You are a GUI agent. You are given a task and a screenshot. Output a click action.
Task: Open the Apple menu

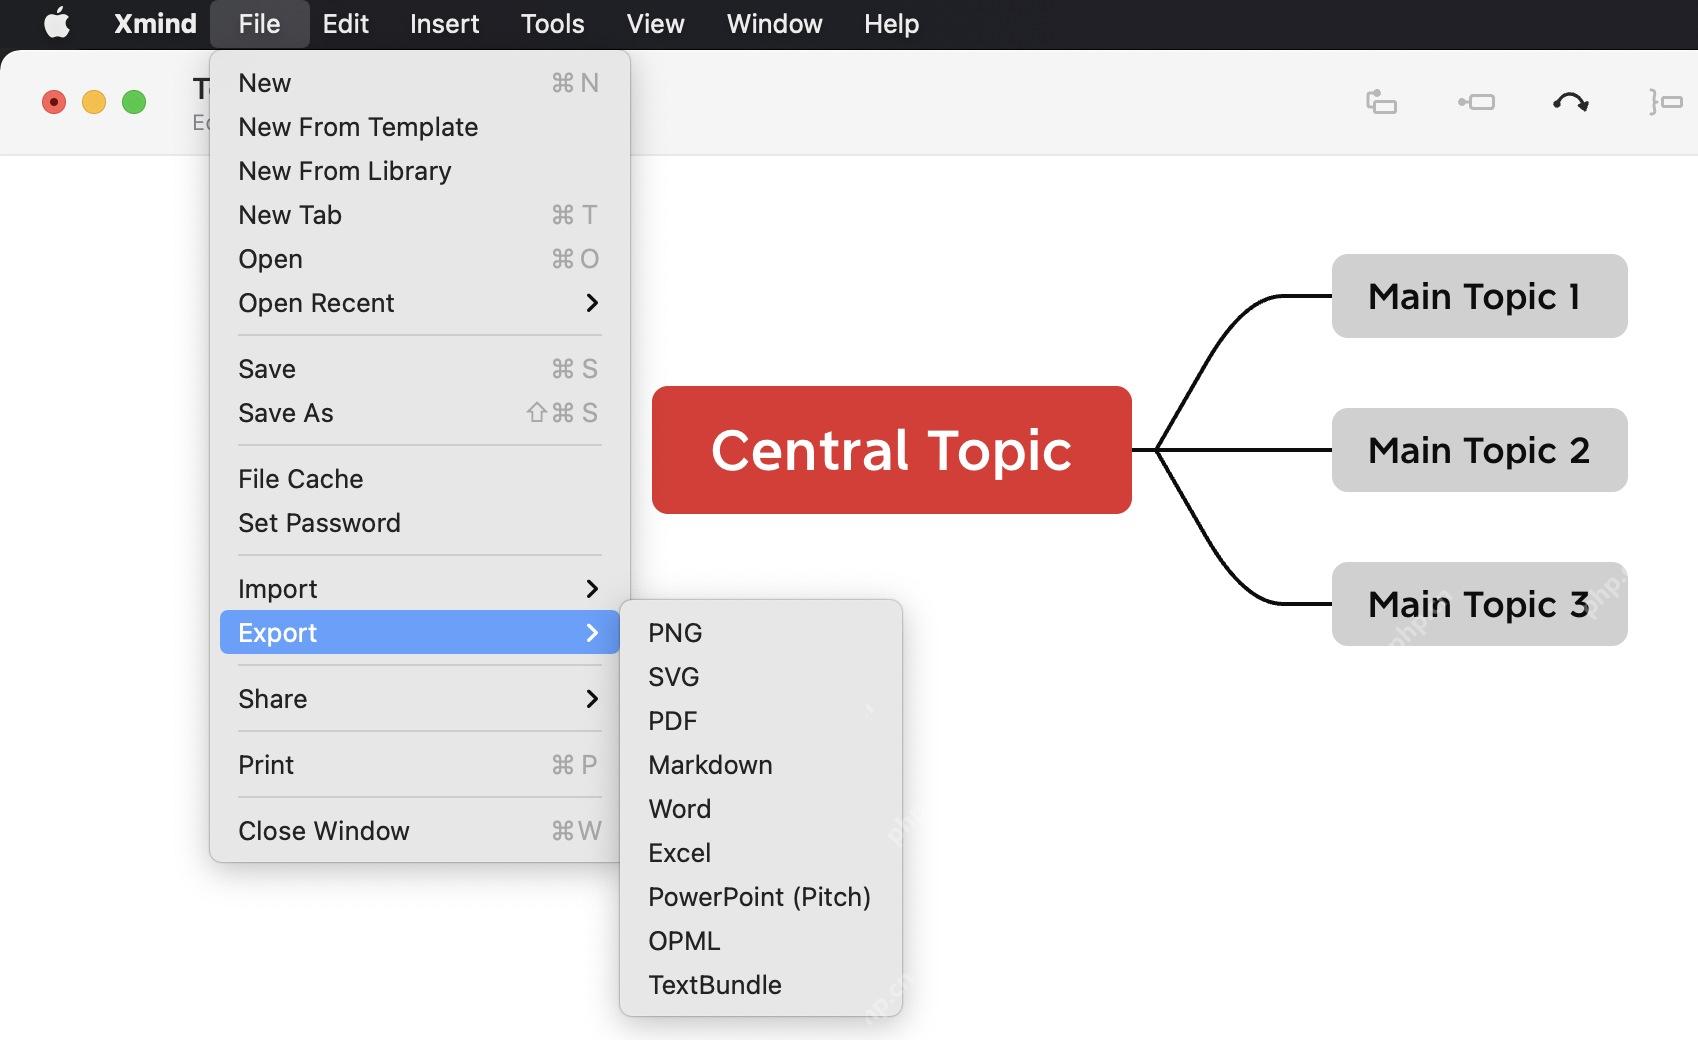pos(57,23)
